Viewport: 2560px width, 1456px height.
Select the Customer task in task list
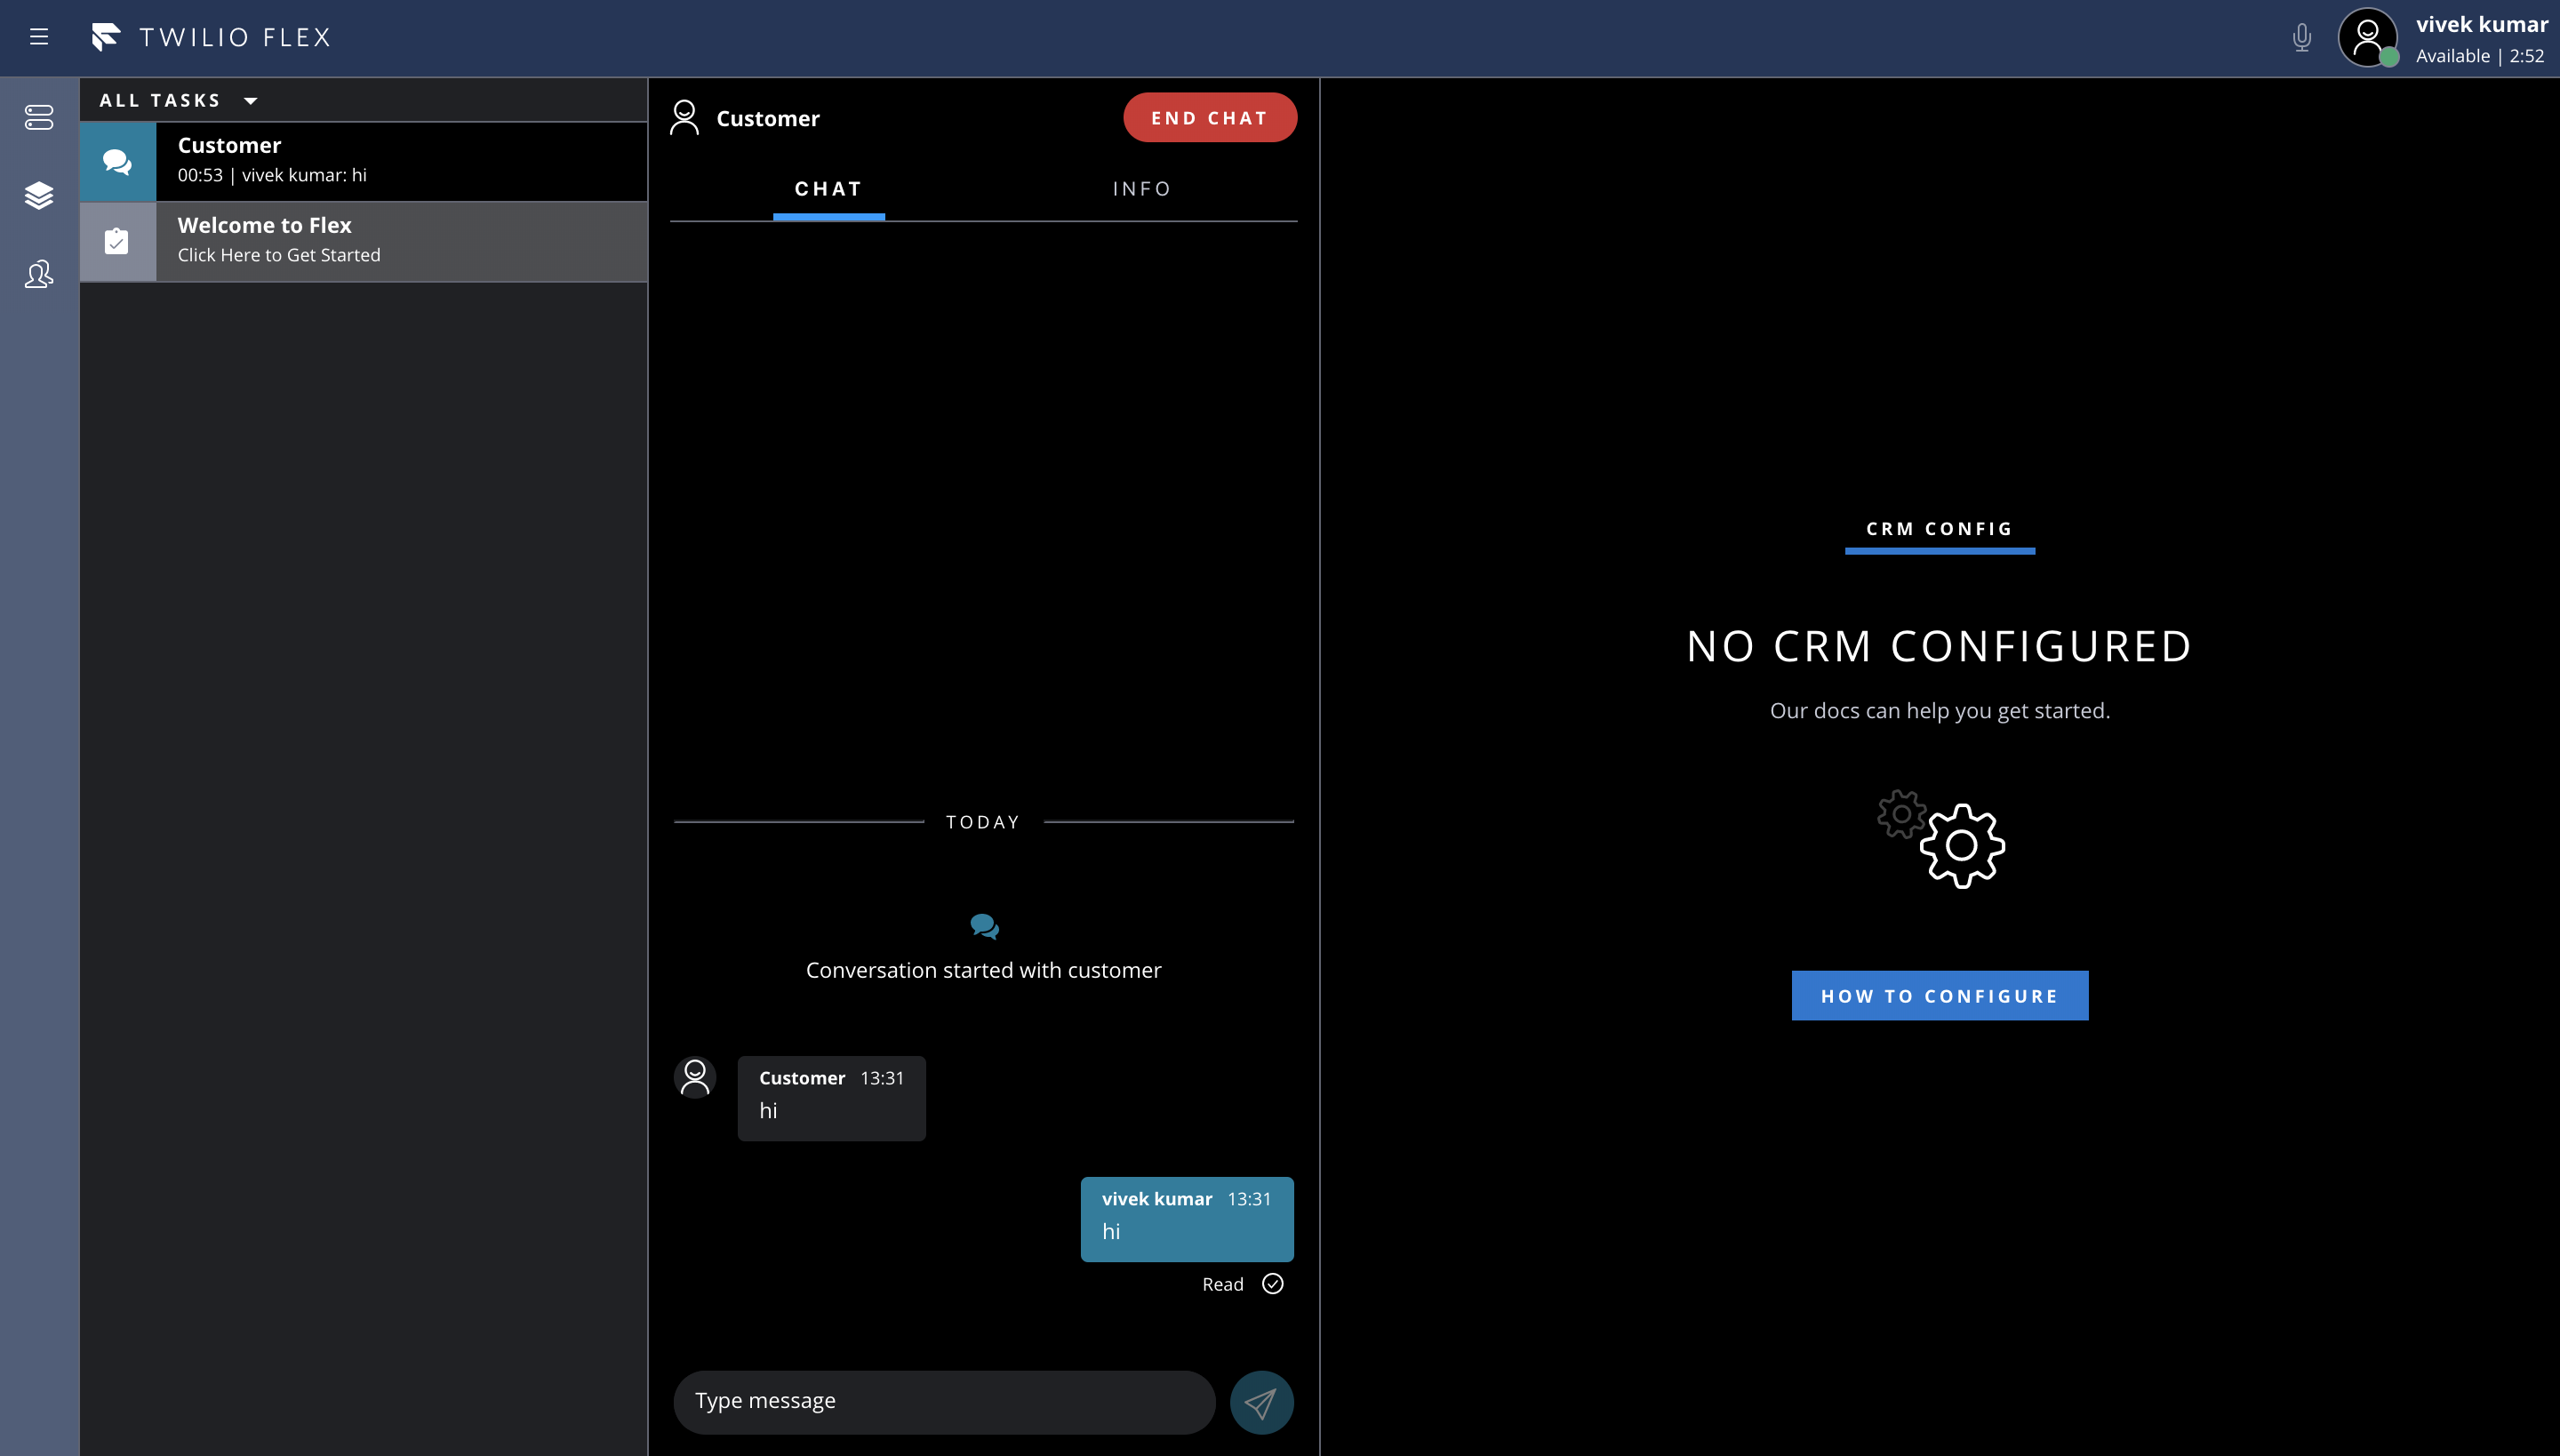364,162
